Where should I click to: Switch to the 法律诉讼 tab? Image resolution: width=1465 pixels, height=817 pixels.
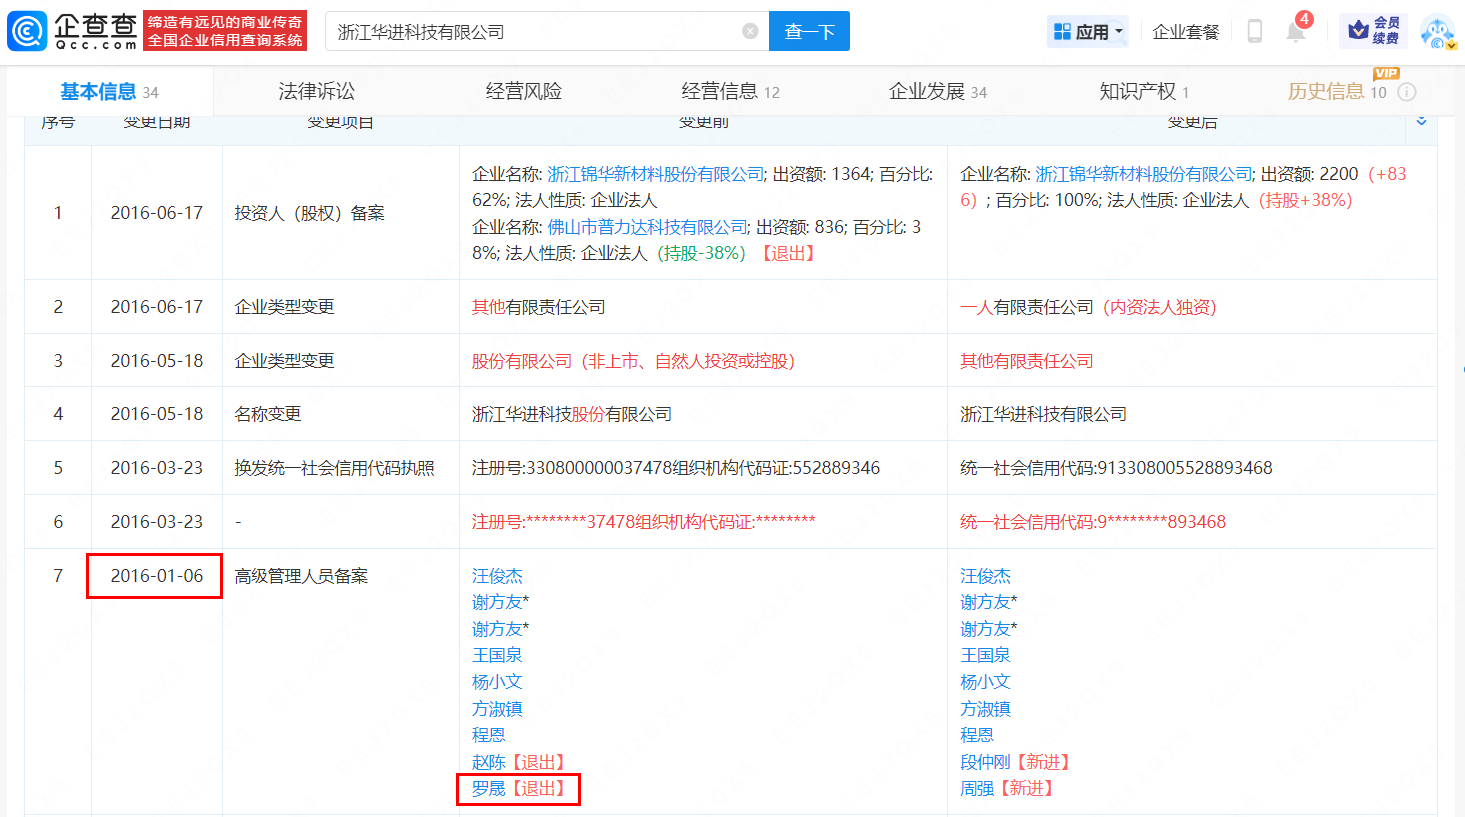pyautogui.click(x=316, y=92)
